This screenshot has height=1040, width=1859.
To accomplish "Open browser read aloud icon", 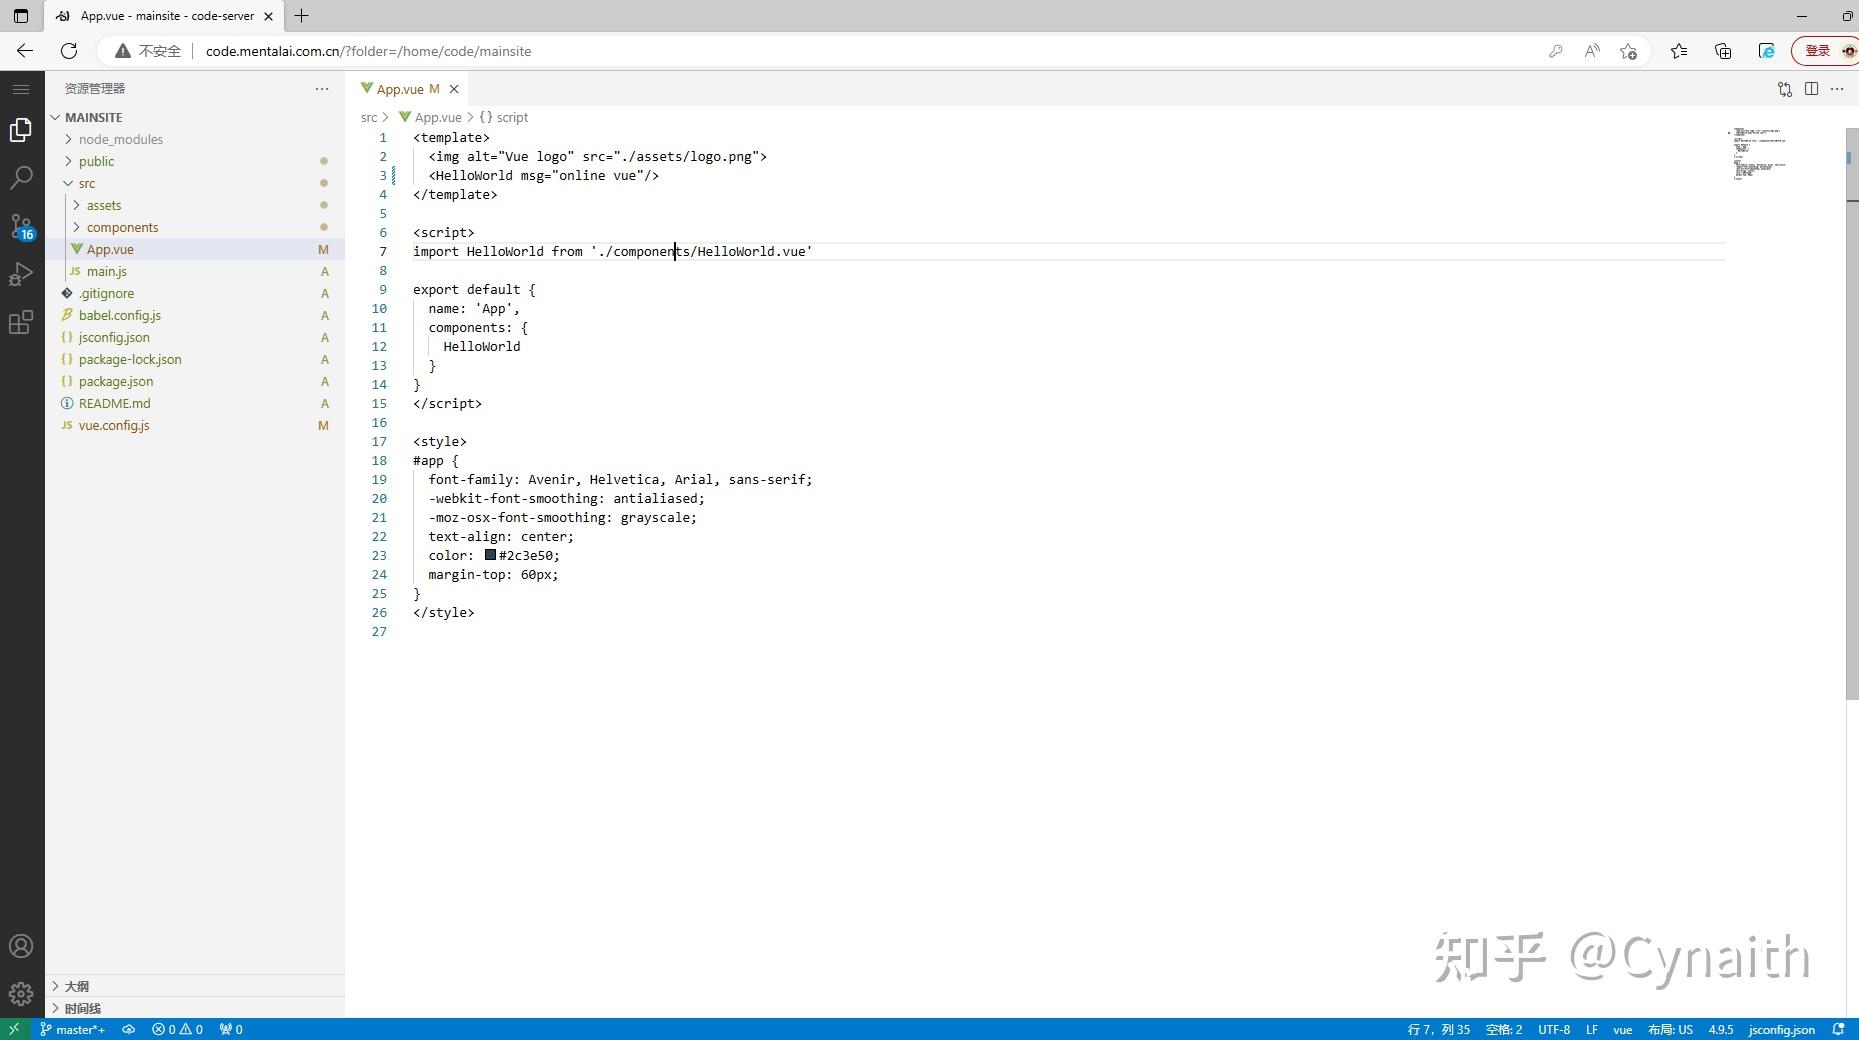I will coord(1592,51).
